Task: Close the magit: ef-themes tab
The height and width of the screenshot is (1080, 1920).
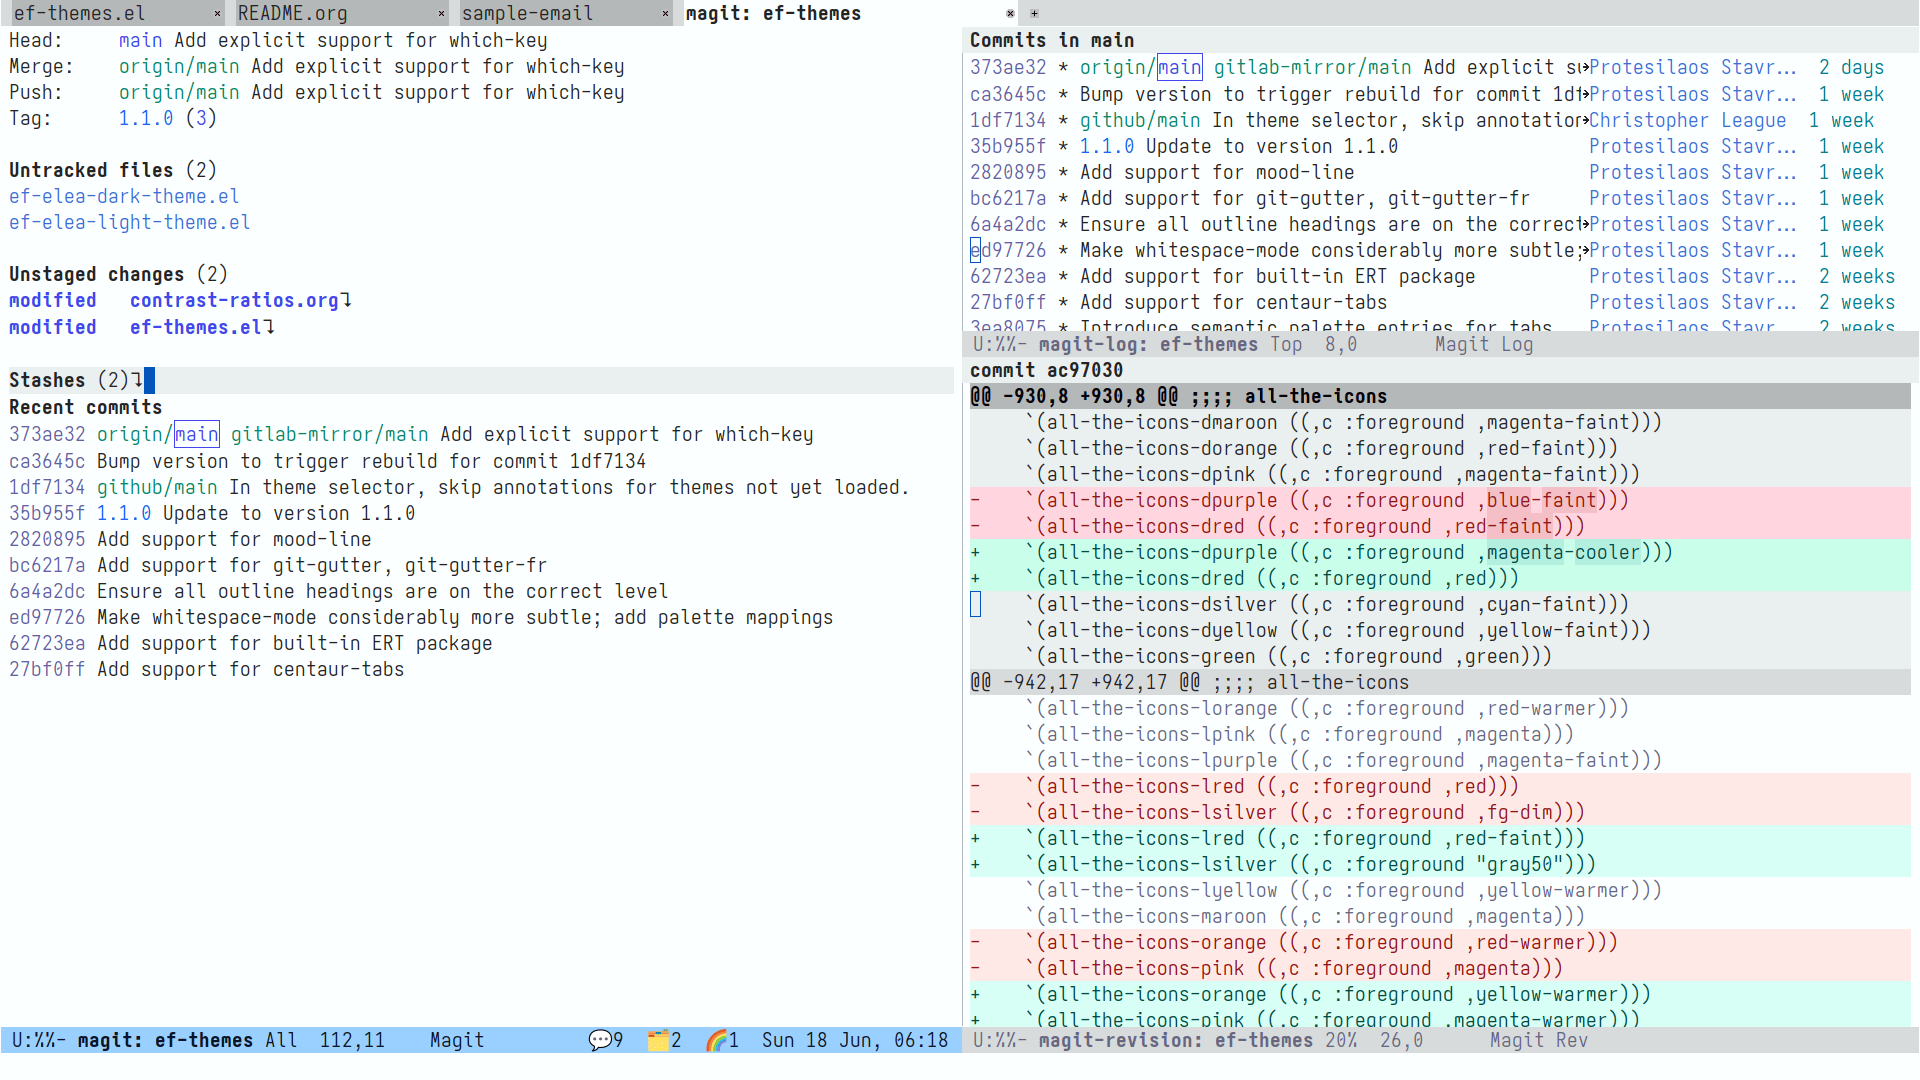Action: 1010,13
